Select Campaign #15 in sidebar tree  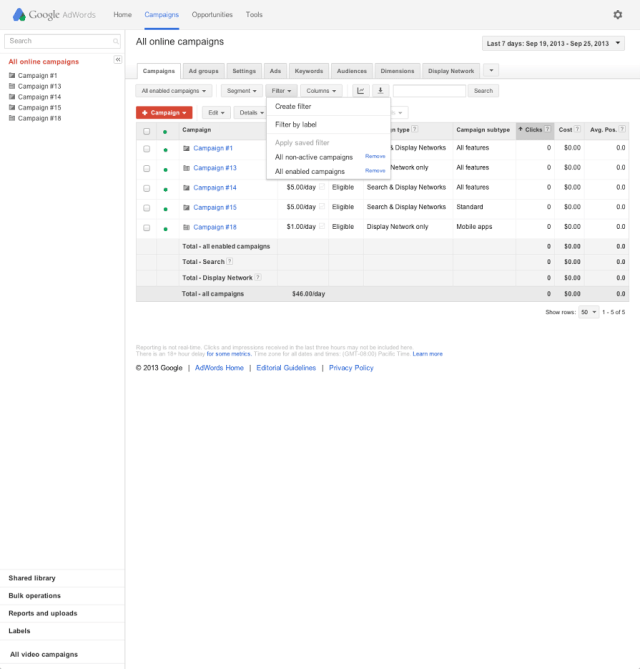coord(39,108)
